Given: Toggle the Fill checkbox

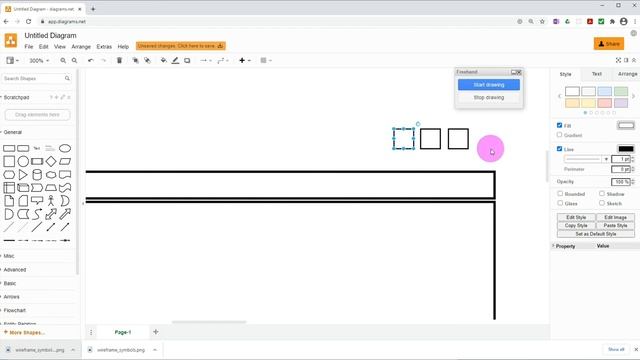Looking at the screenshot, I should click(x=559, y=125).
